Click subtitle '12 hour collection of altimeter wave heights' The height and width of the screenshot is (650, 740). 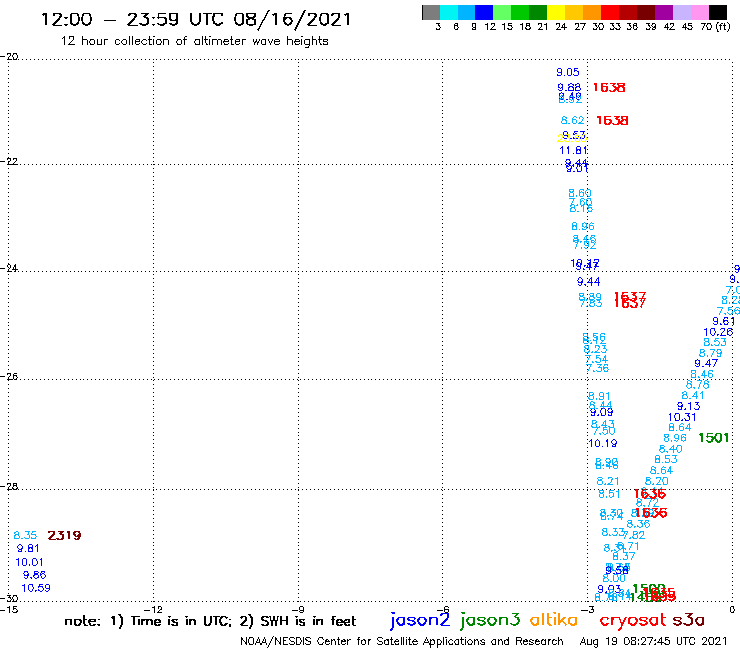pos(194,41)
